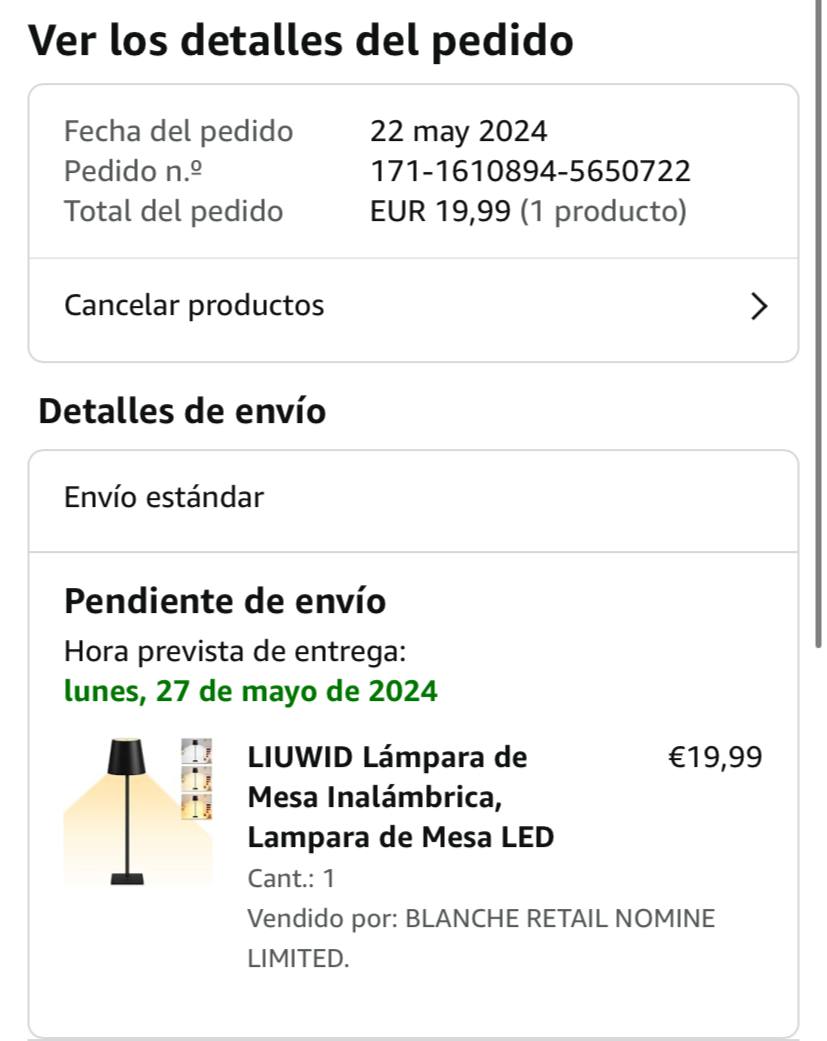Open the black table lamp product image
Image resolution: width=827 pixels, height=1041 pixels.
127,812
